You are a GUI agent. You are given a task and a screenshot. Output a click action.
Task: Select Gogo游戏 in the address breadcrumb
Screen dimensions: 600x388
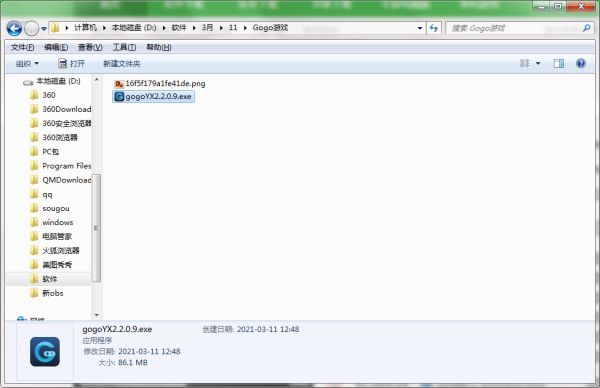(x=270, y=28)
